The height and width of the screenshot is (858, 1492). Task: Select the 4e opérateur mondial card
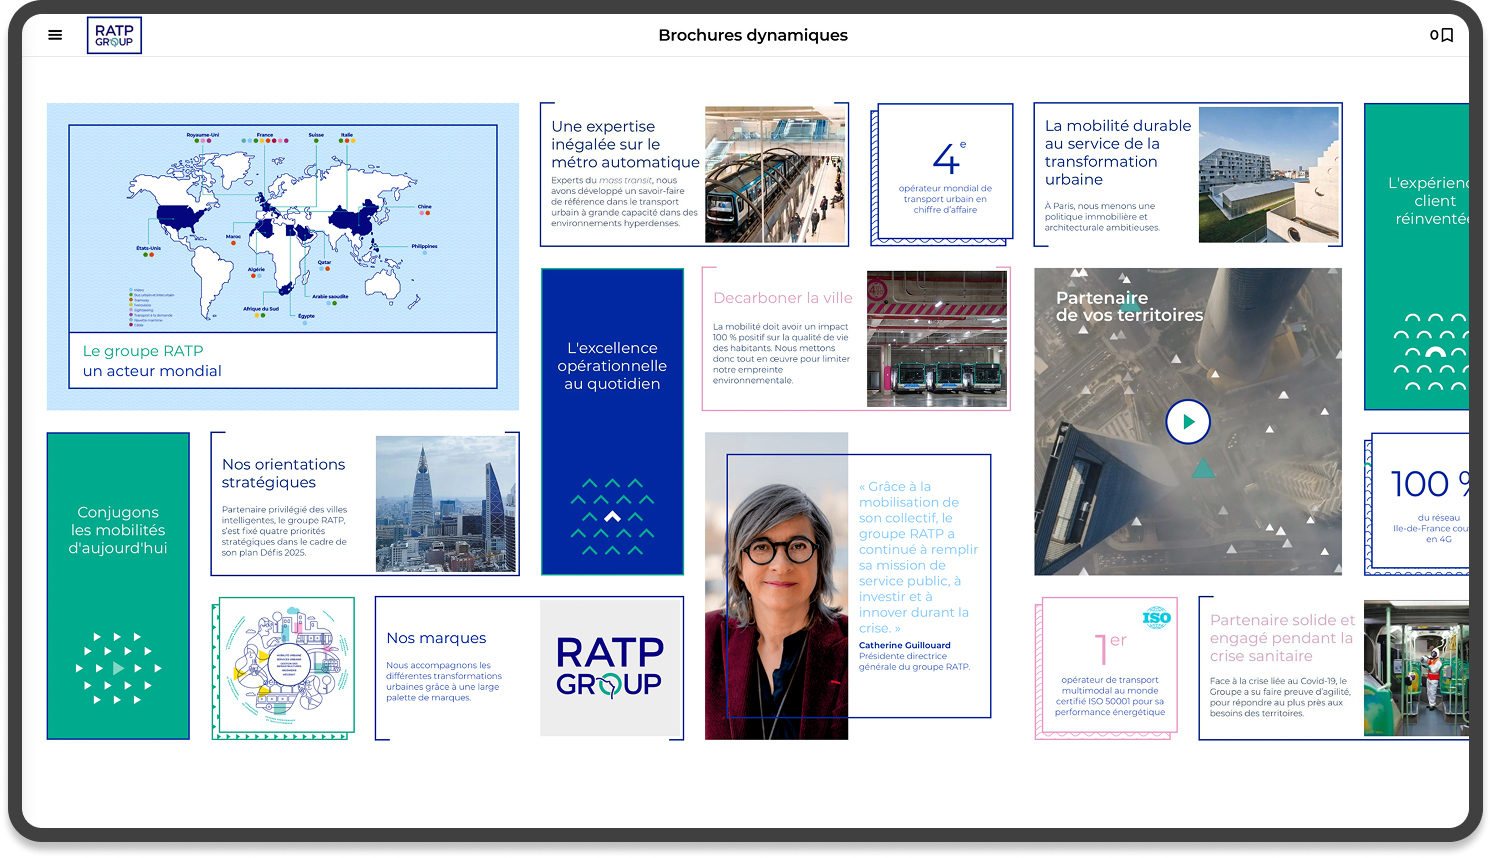[x=944, y=174]
